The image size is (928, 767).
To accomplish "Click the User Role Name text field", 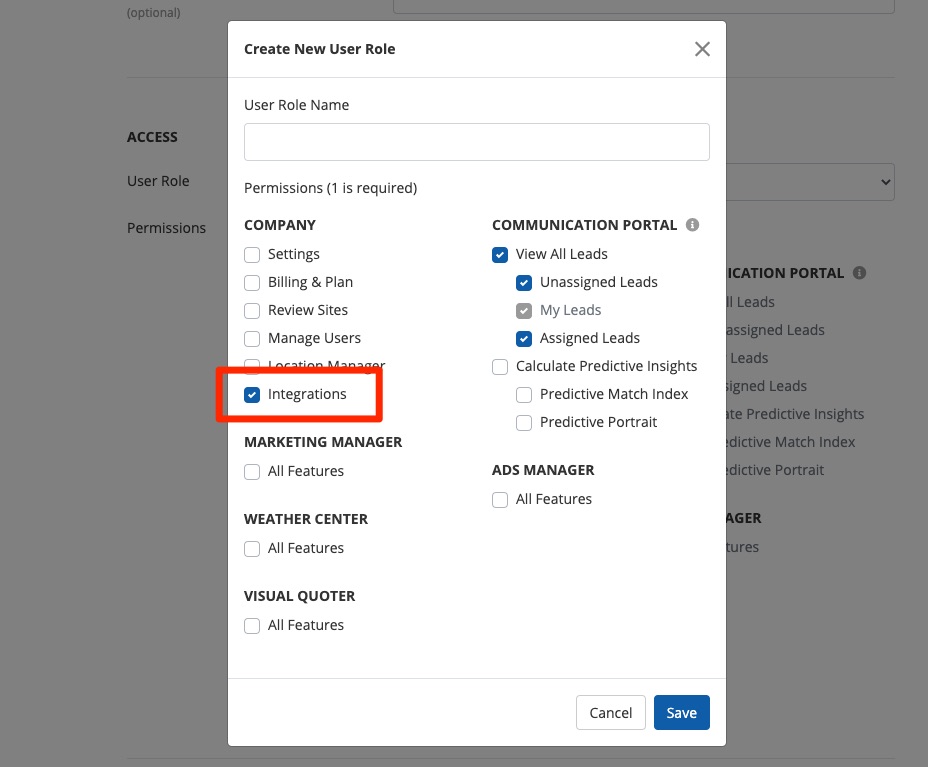I will (x=476, y=142).
